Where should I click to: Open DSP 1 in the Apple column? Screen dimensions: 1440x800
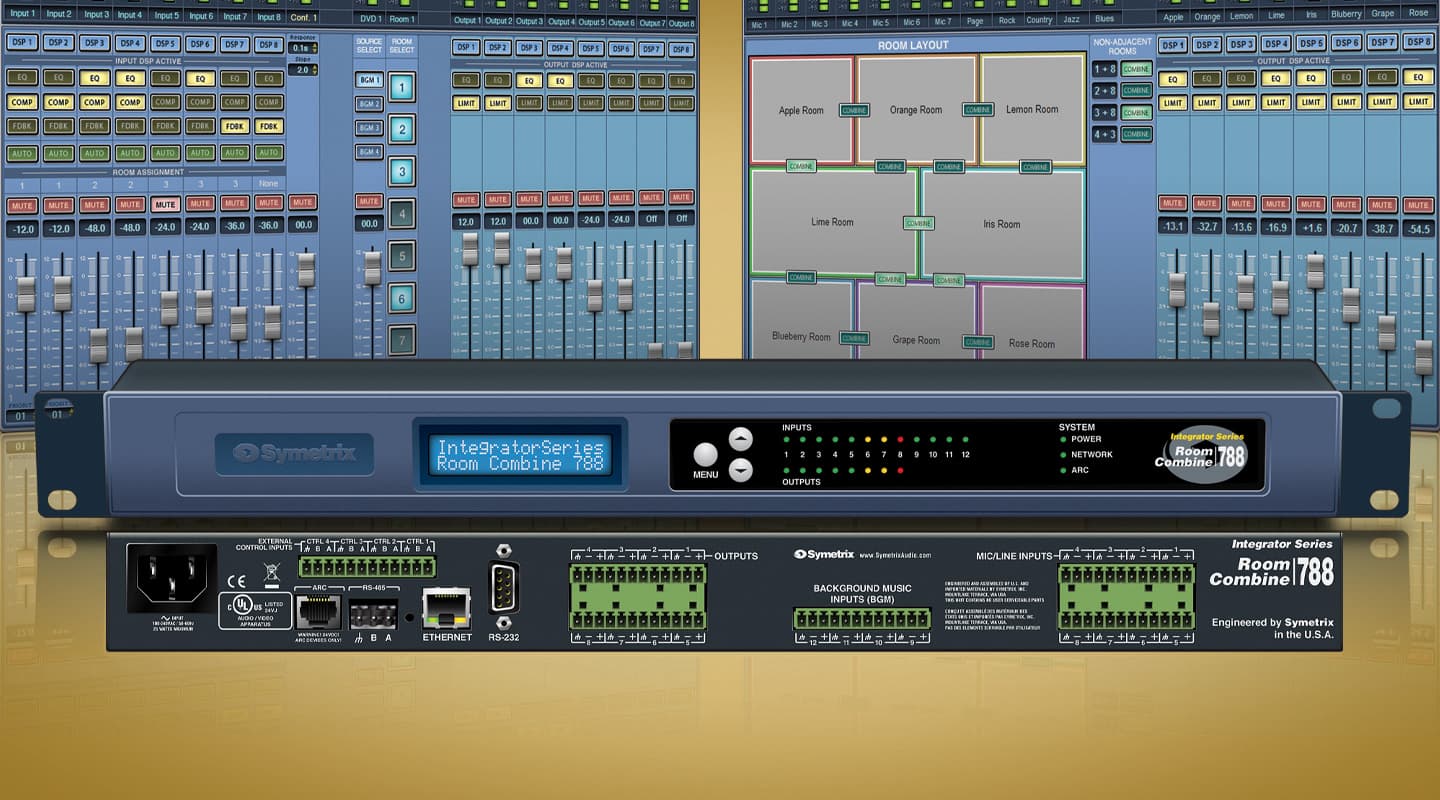pos(1172,44)
